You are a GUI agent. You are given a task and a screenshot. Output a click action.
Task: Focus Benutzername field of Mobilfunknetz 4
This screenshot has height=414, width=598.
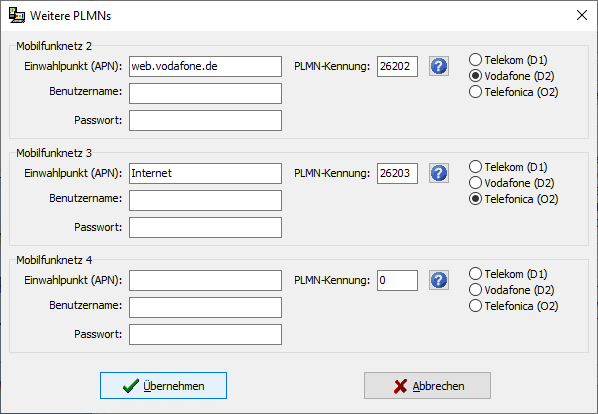(205, 308)
